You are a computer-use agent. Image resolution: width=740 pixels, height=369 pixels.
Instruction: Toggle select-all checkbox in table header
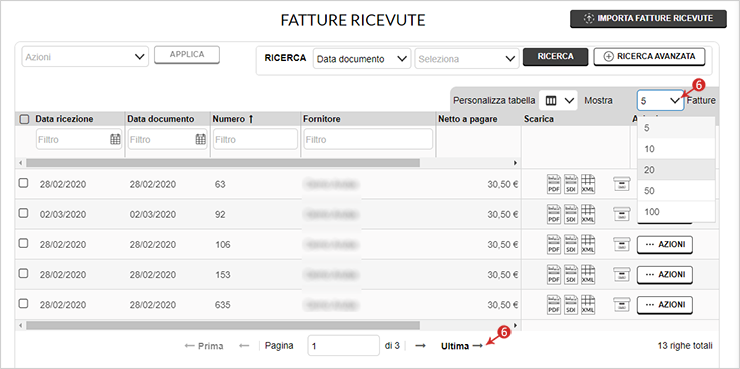(x=24, y=119)
